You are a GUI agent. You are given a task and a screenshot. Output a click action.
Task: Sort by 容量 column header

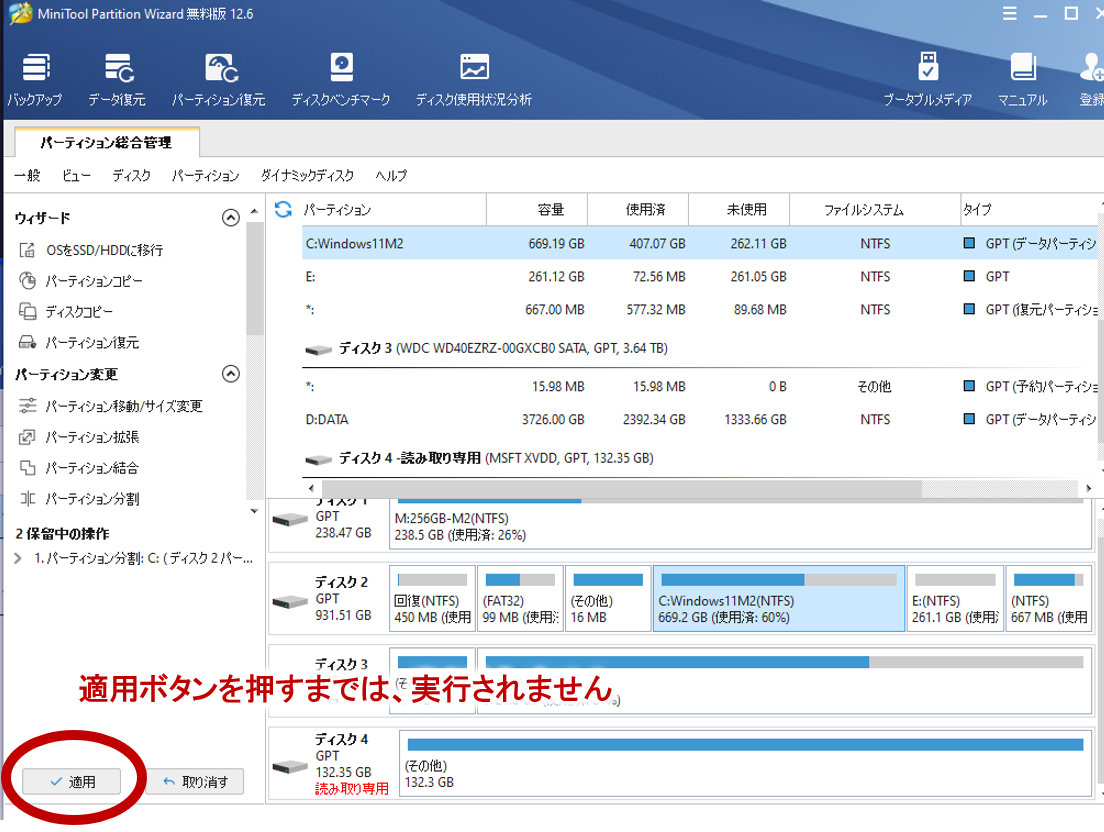point(537,209)
